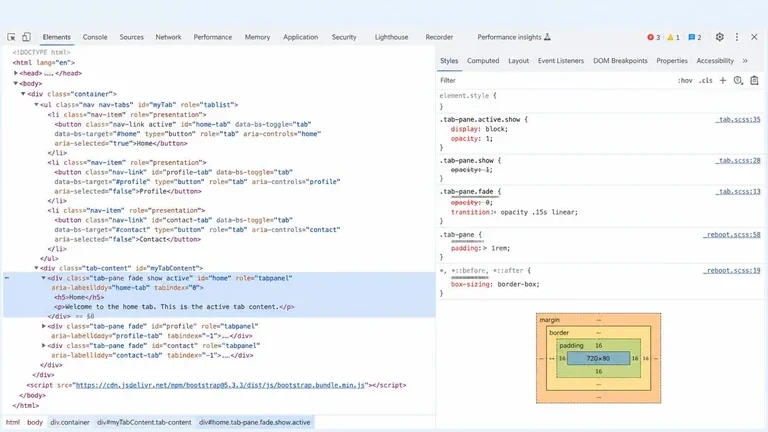Open the _tab.scss:35 source link
Viewport: 768px width, 432px height.
[x=738, y=120]
